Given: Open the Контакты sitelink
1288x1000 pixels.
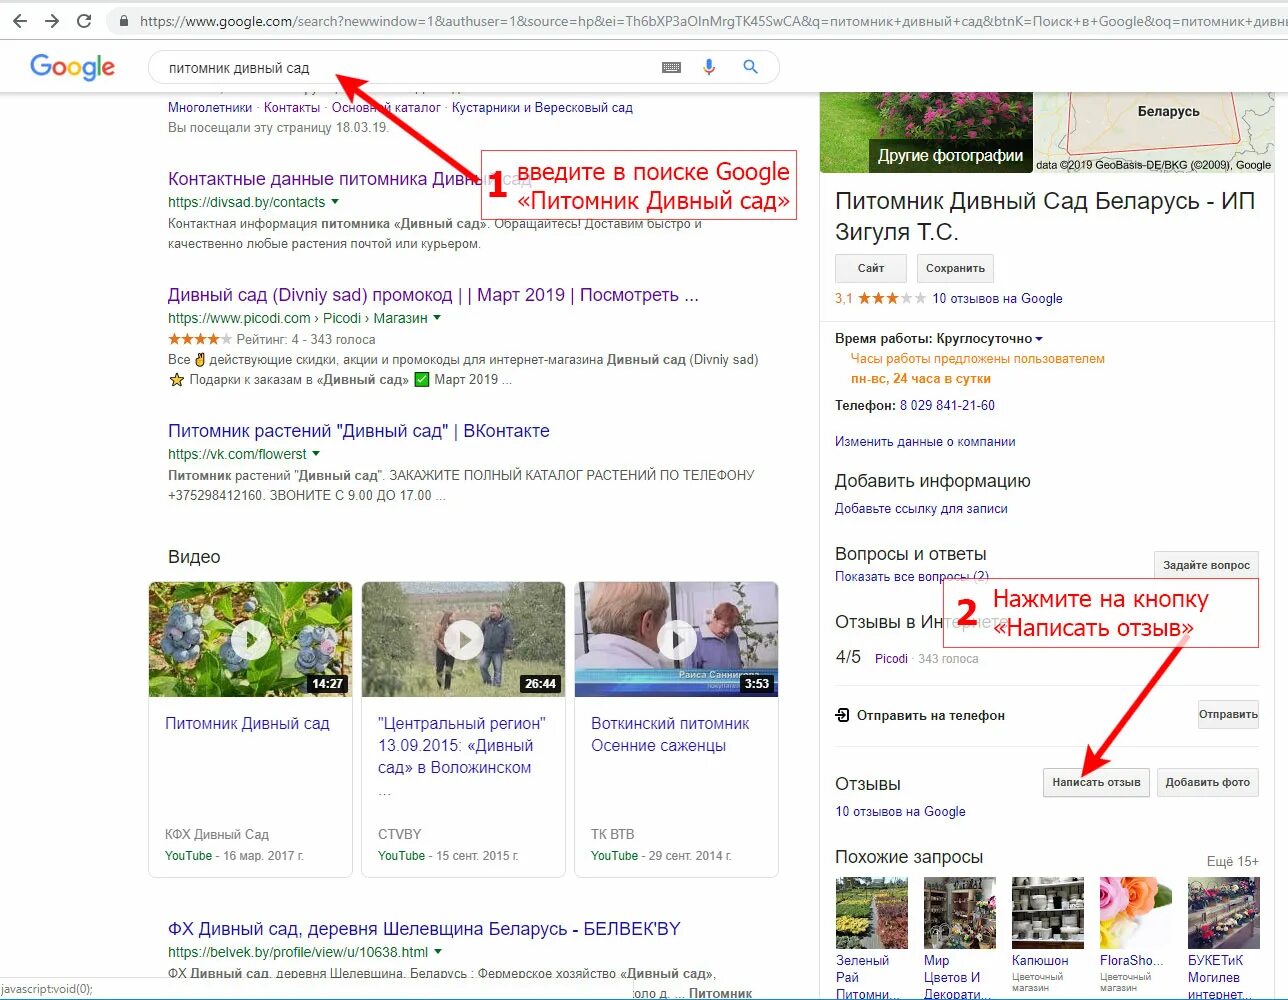Looking at the screenshot, I should click(x=292, y=107).
